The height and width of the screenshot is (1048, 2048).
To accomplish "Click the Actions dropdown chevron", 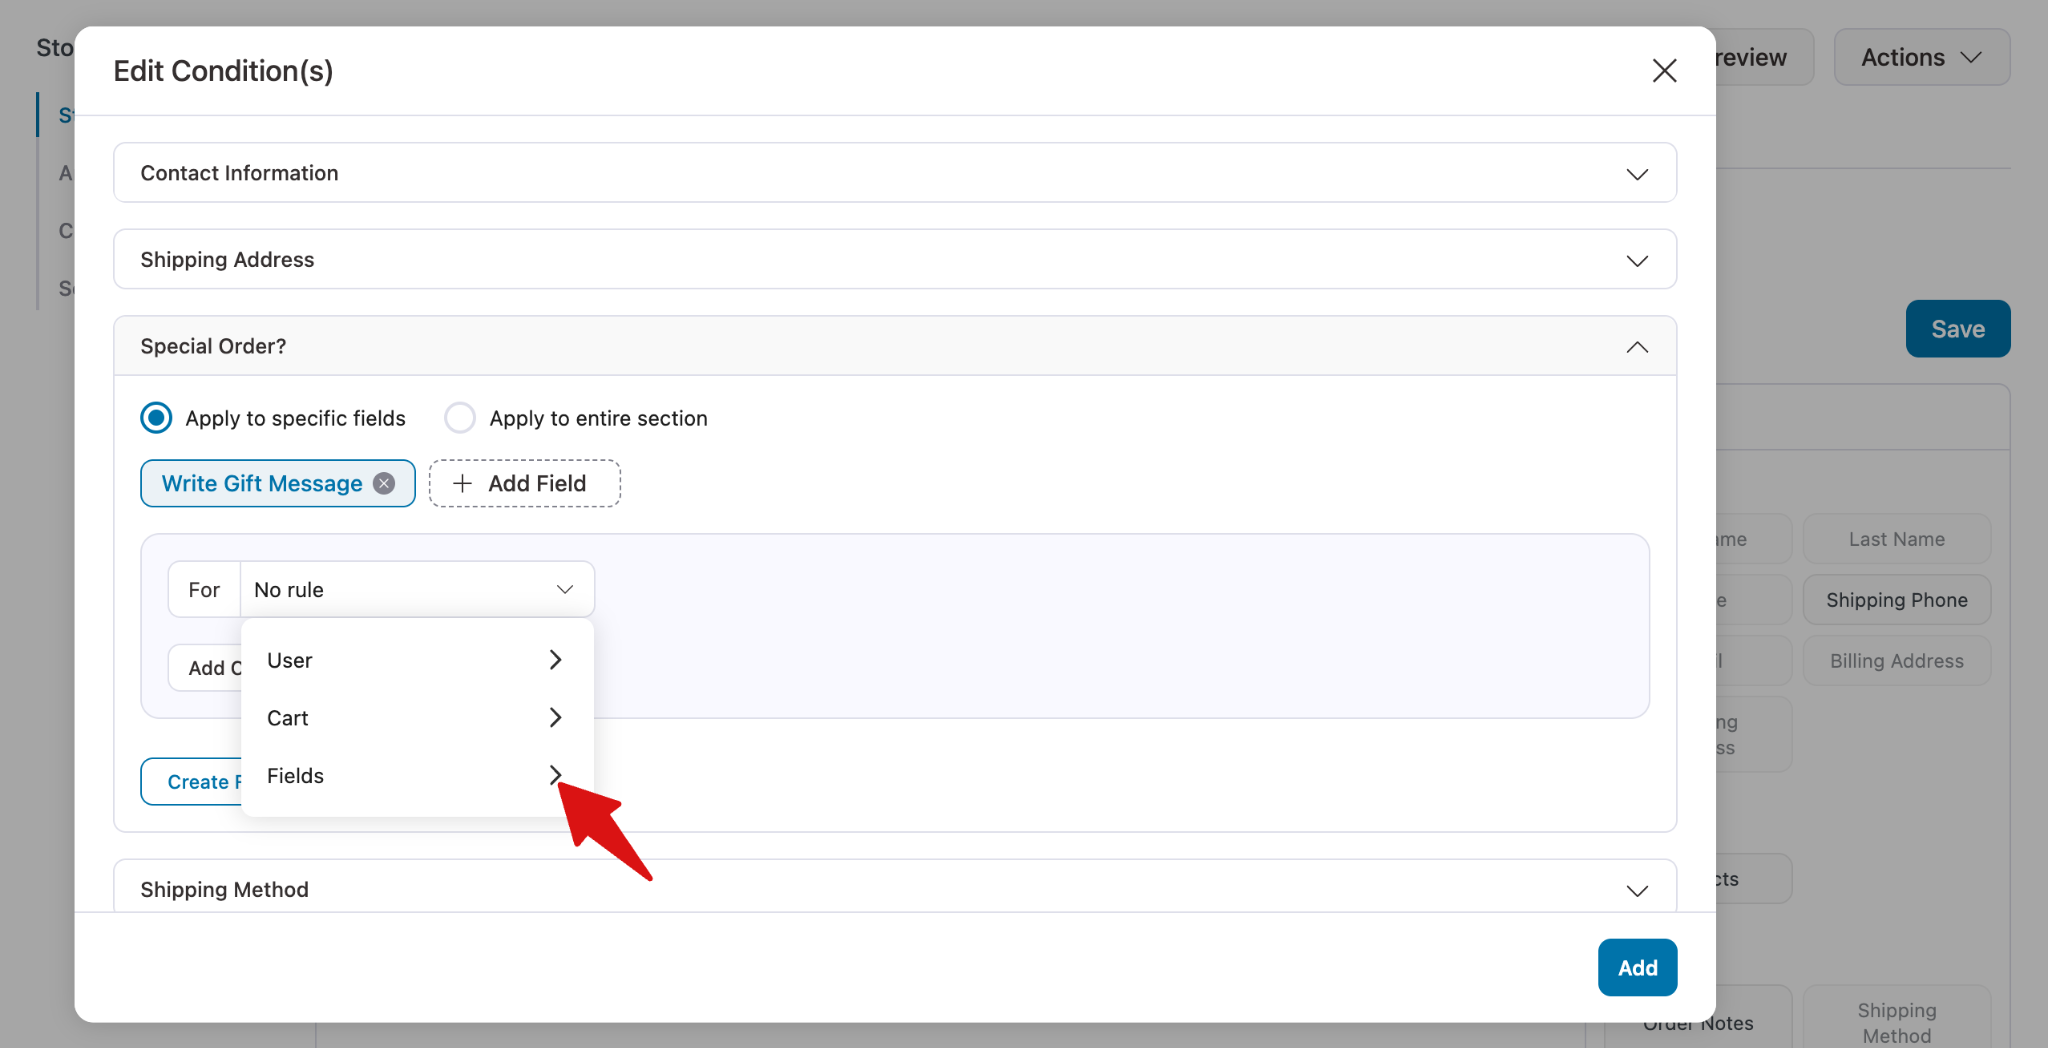I will (x=1971, y=58).
